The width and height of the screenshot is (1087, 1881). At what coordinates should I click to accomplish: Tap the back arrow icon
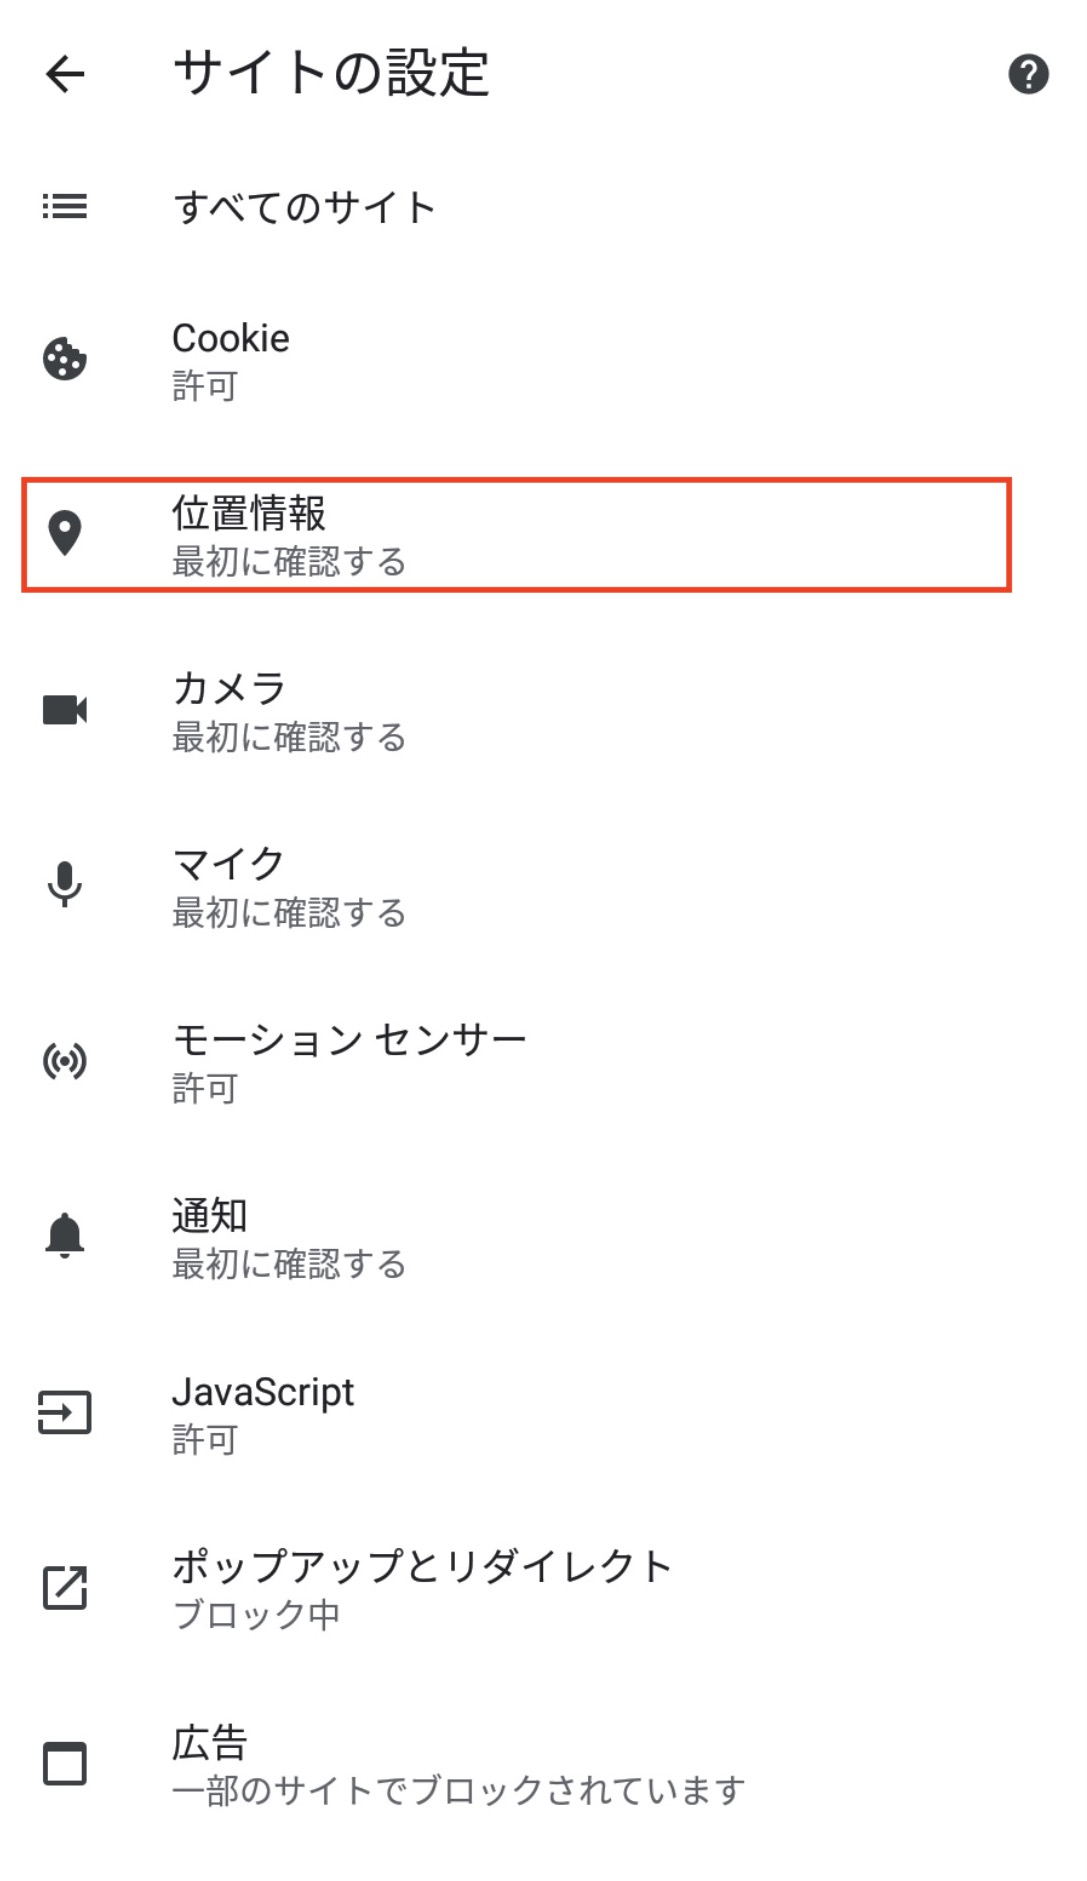65,74
